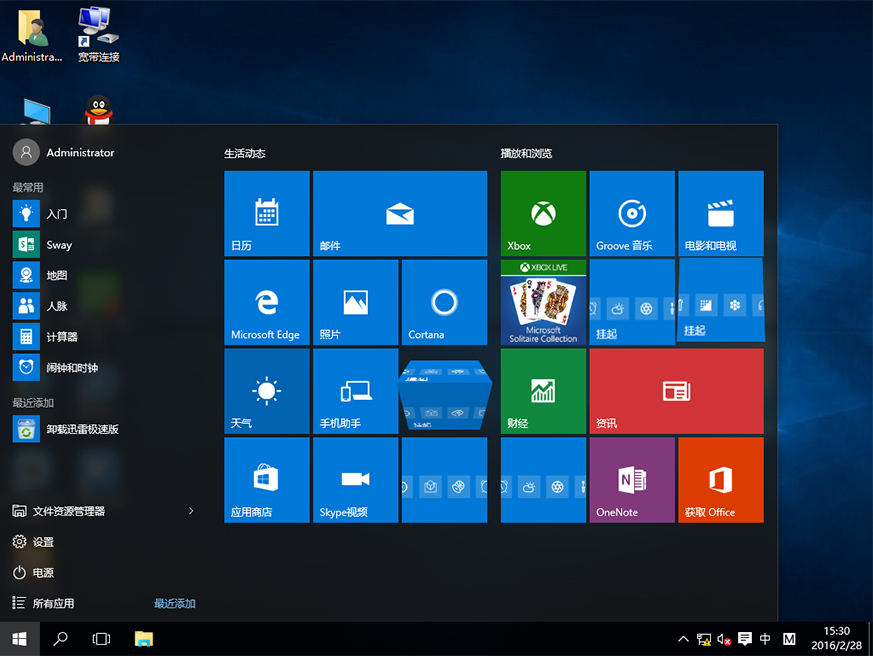Expand the 文件资源管理器 submenu arrow
This screenshot has height=656, width=873.
pos(190,510)
